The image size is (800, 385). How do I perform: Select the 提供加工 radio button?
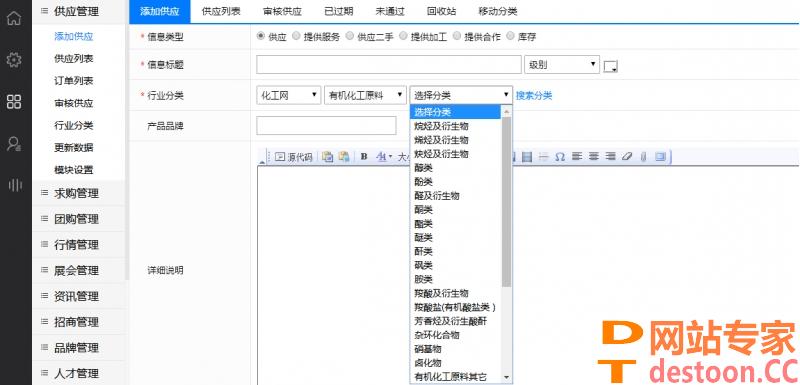point(403,36)
